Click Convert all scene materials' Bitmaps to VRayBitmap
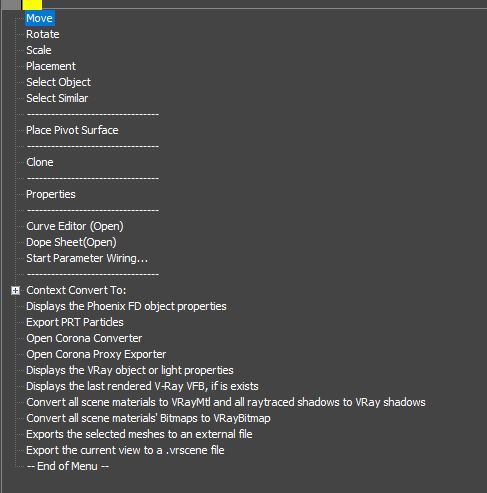 click(148, 418)
